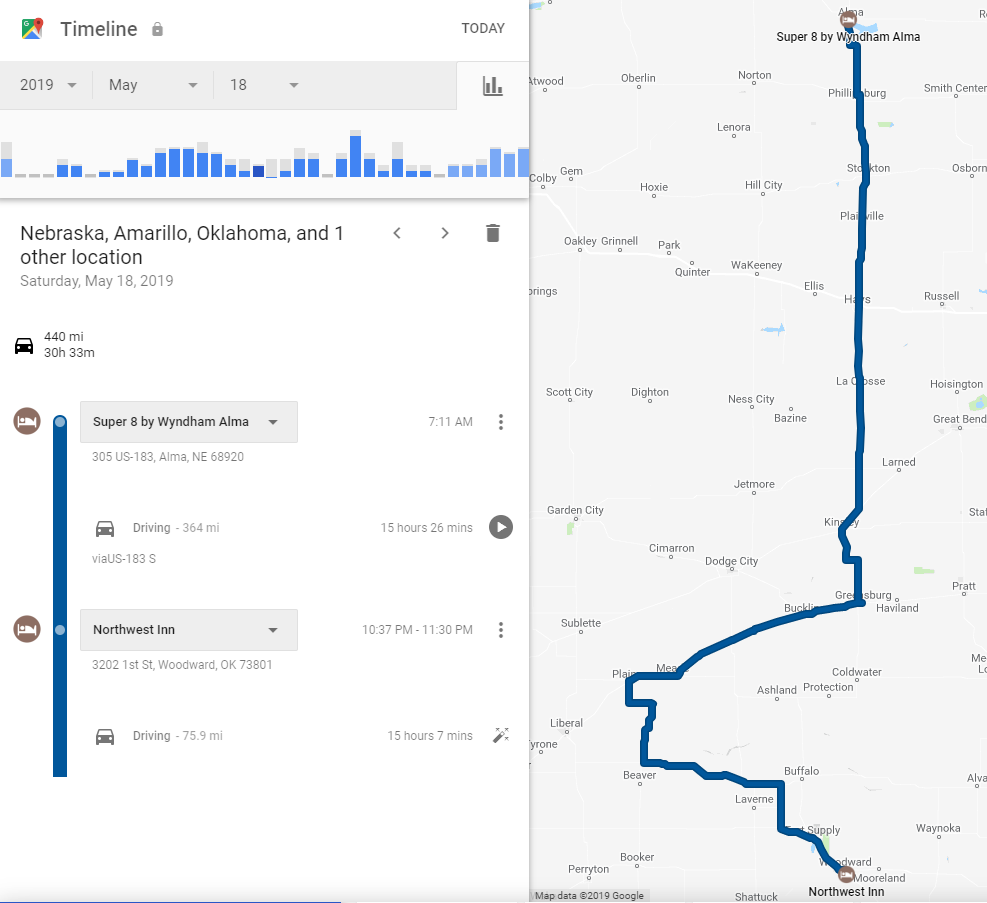Click the car icon for 364 mi drive

coord(105,529)
